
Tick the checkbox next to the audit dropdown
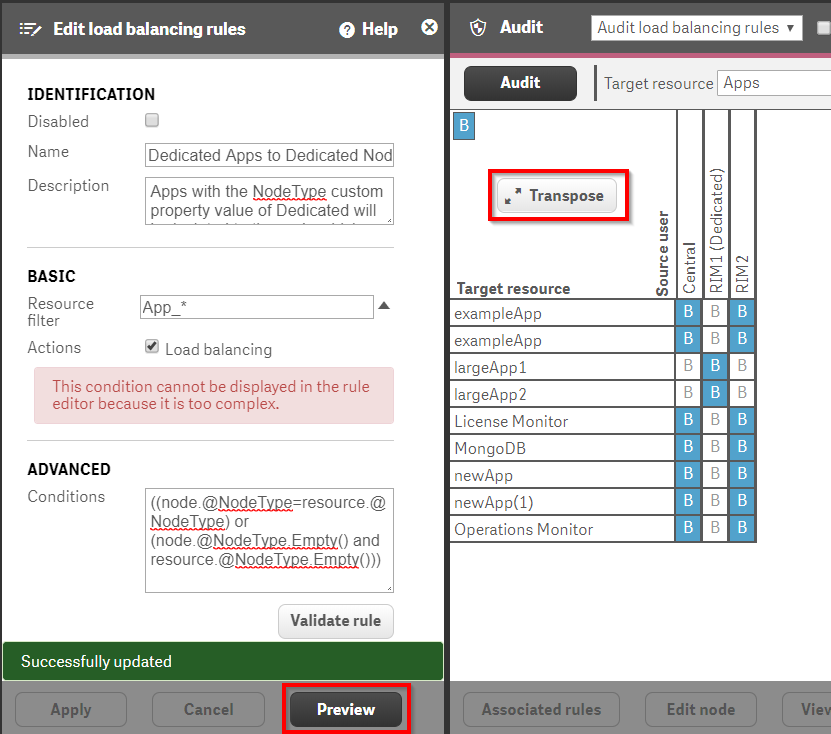[822, 28]
